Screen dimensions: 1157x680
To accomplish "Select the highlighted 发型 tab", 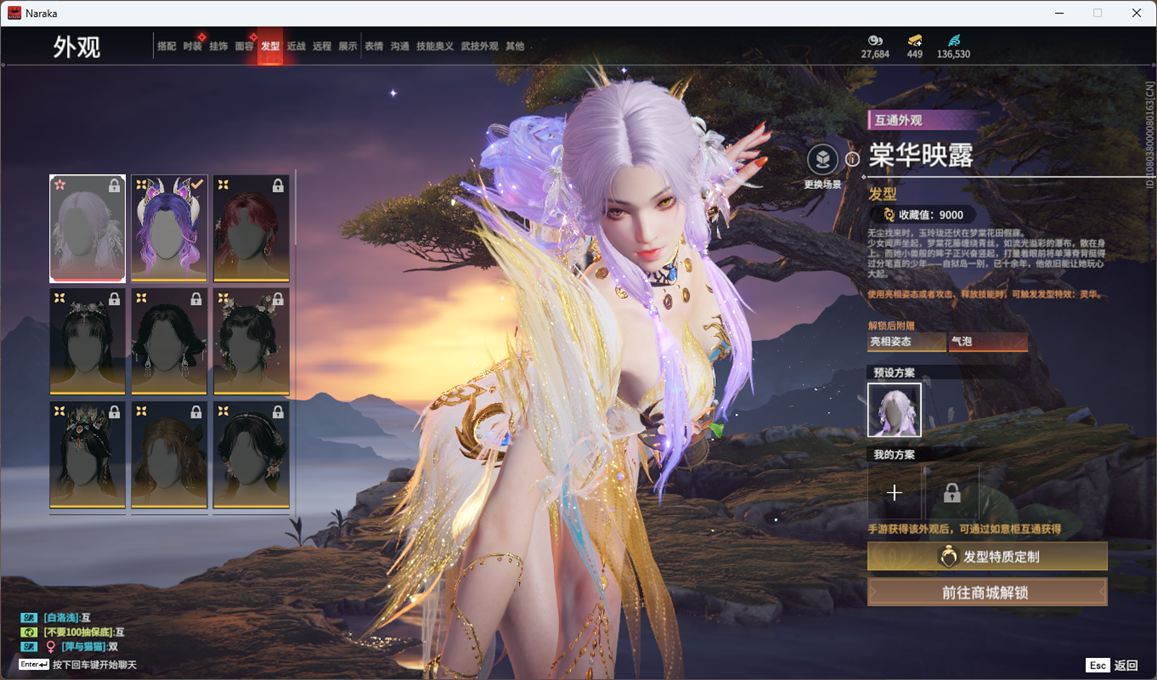I will [270, 46].
